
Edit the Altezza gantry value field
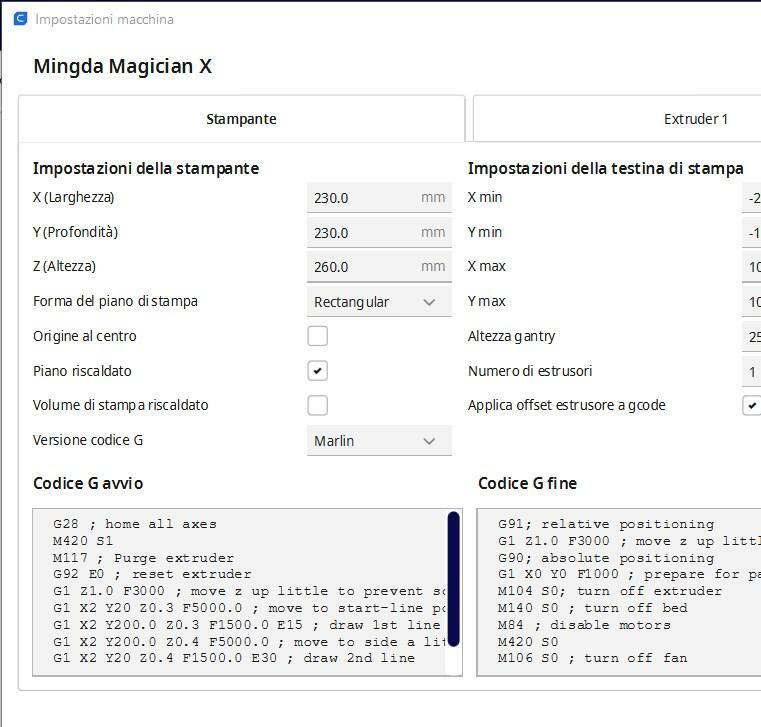pos(752,336)
